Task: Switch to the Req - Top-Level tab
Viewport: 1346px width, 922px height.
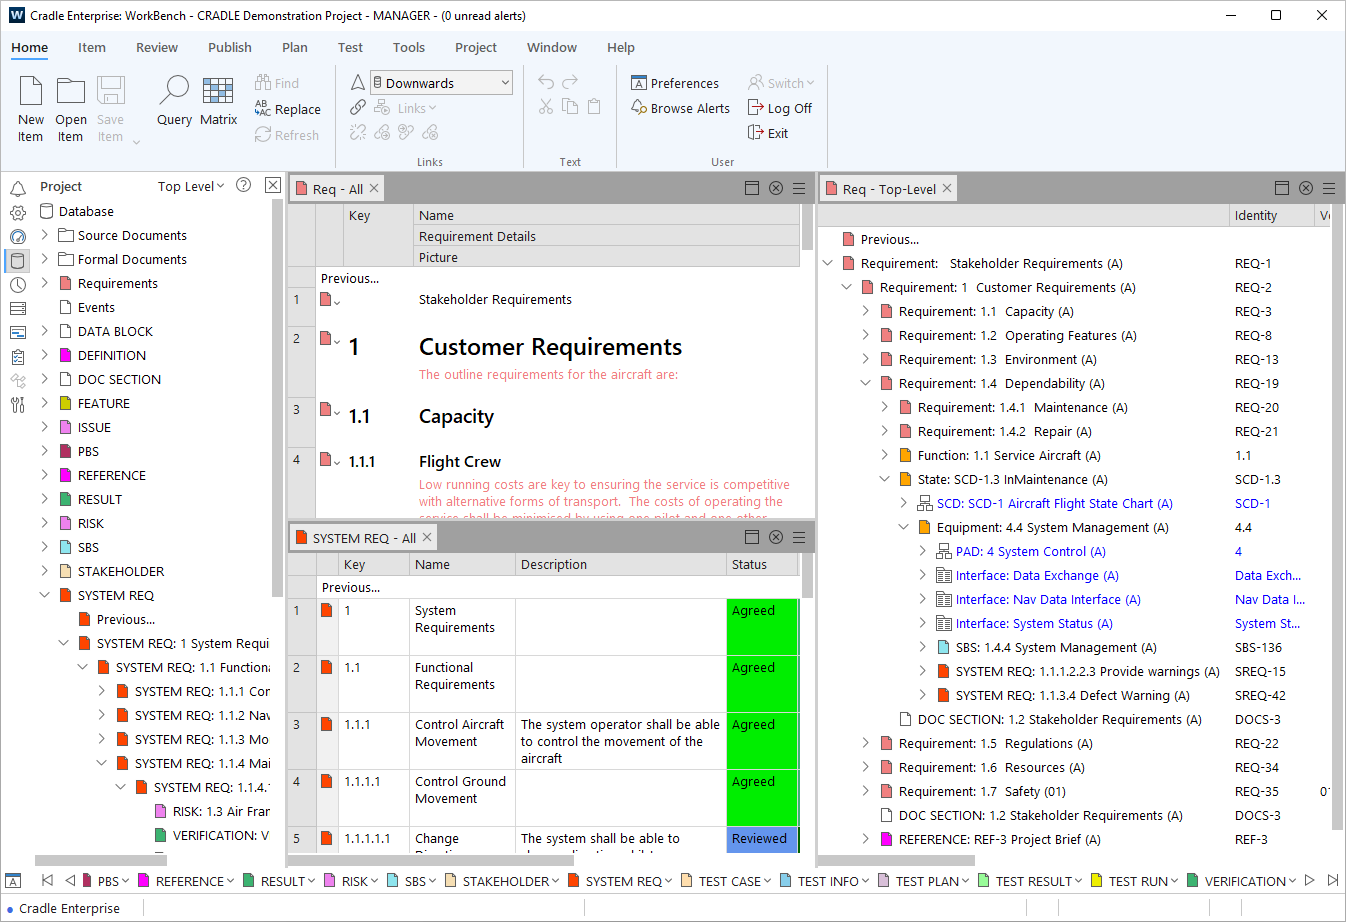Action: (x=889, y=189)
